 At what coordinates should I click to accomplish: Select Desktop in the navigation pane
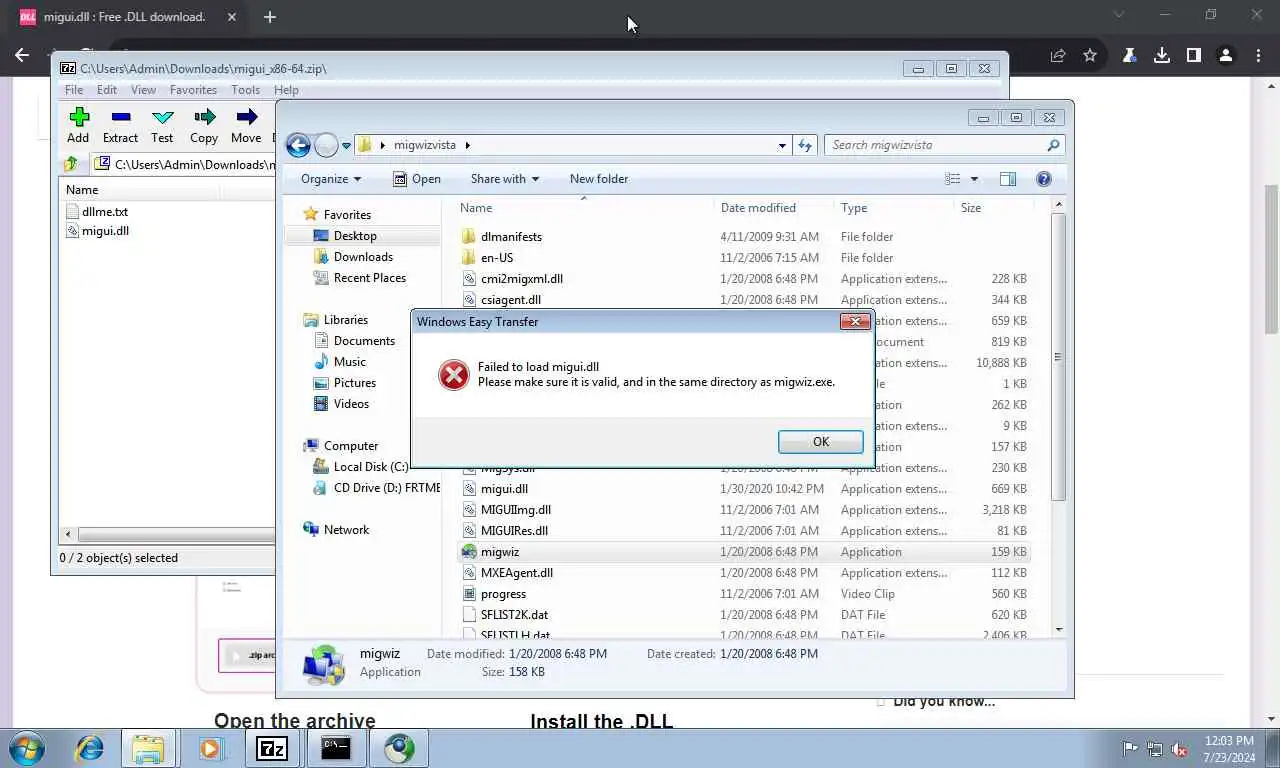tap(355, 236)
